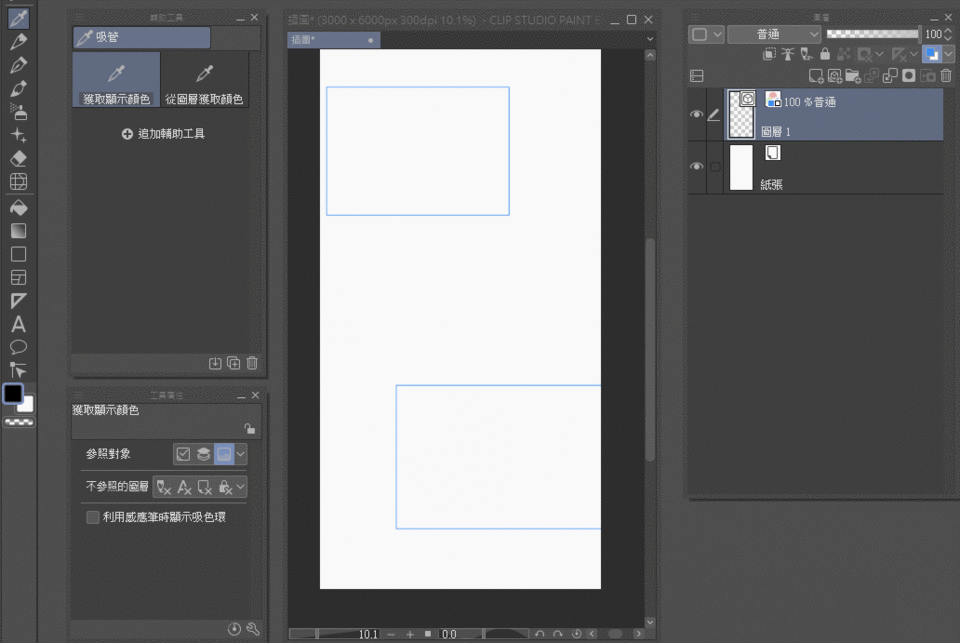Toggle layer color change blue square
The height and width of the screenshot is (643, 960).
pos(932,55)
